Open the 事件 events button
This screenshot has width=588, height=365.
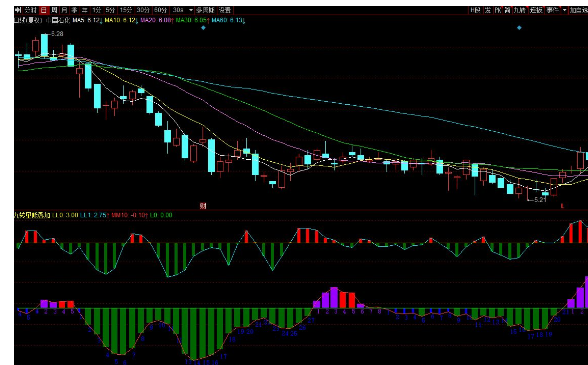coord(552,10)
